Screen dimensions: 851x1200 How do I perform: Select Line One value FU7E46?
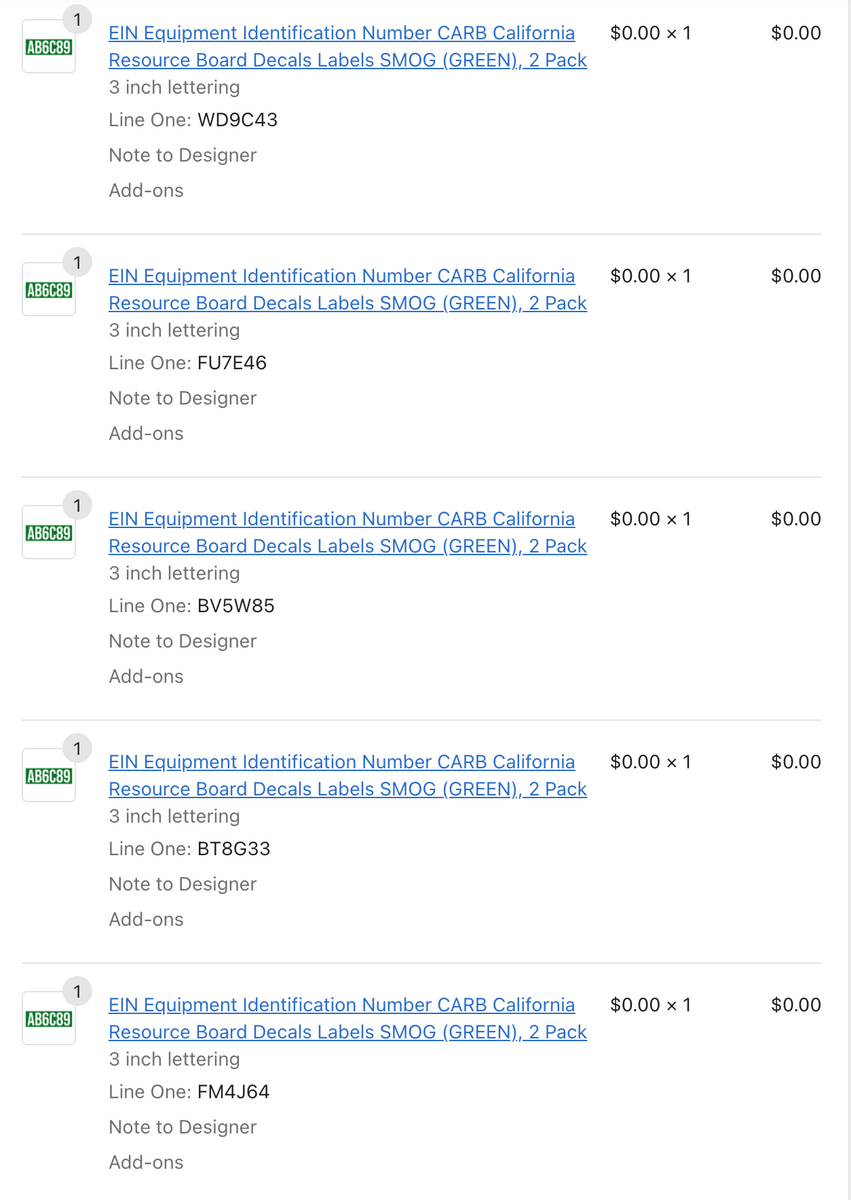click(232, 363)
